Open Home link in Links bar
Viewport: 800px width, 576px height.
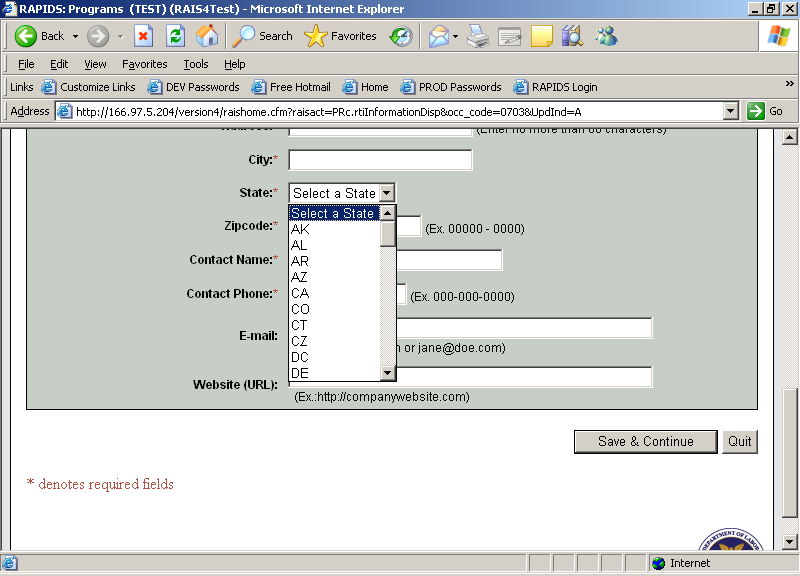[x=365, y=87]
